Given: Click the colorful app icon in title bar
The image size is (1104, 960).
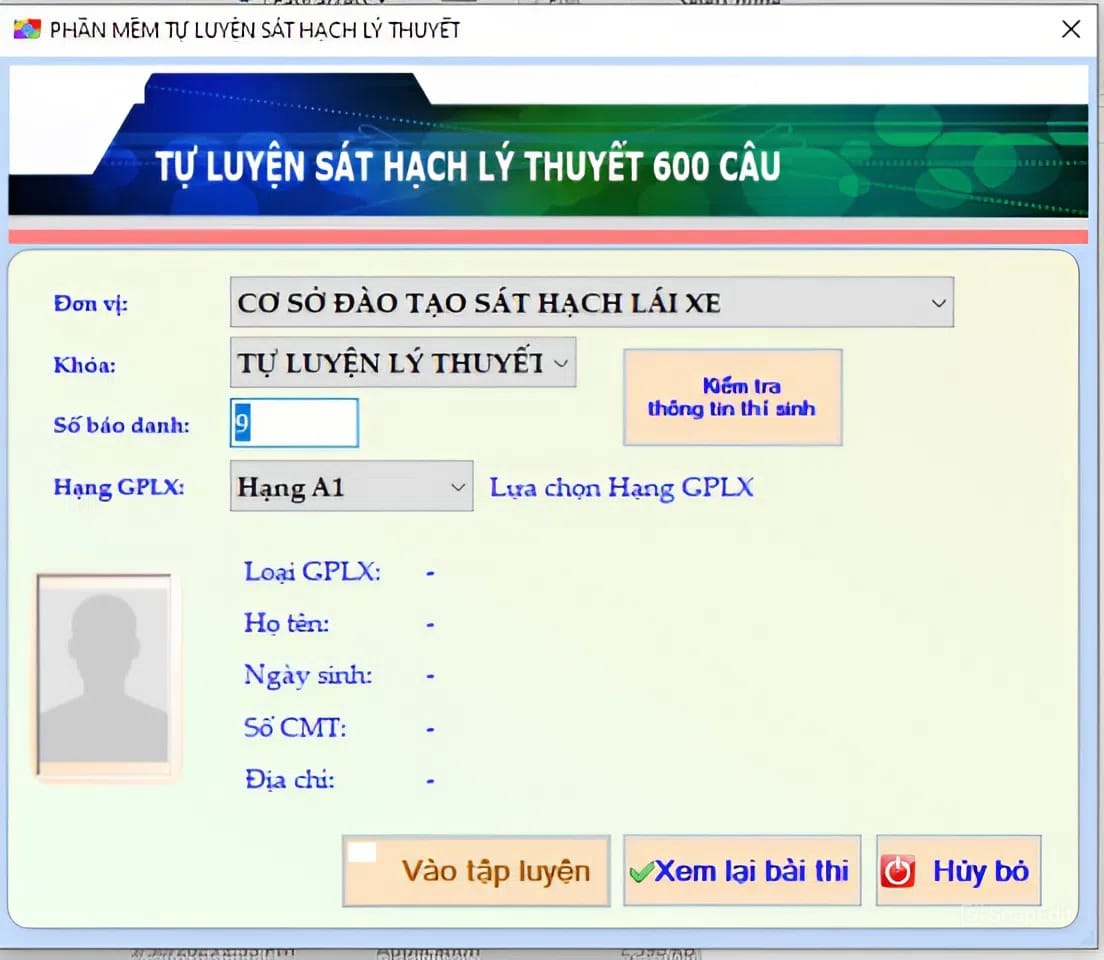Looking at the screenshot, I should point(26,29).
